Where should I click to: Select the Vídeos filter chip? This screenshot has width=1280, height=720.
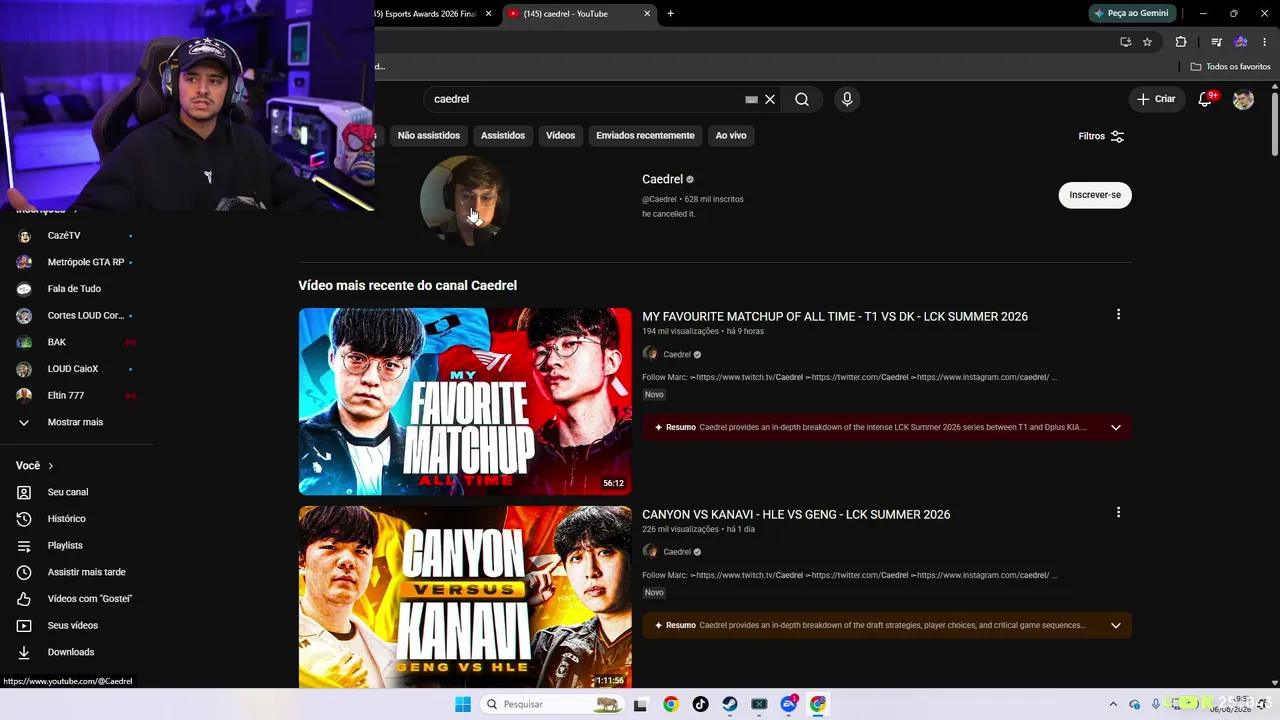click(560, 135)
